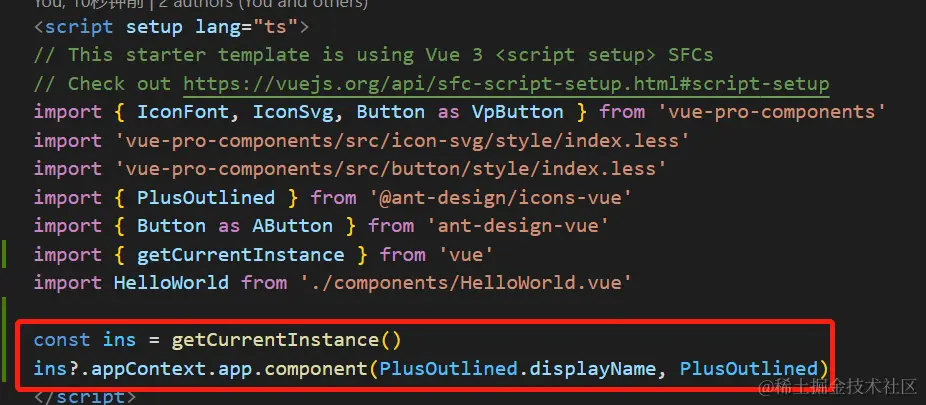Click the VpButton alias name
926x405 pixels.
pos(517,112)
